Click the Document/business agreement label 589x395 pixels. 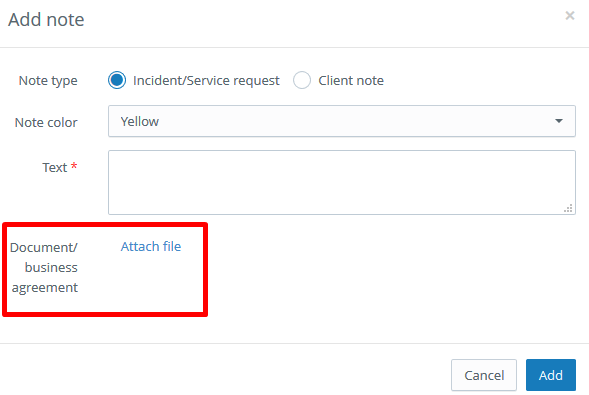[x=44, y=267]
